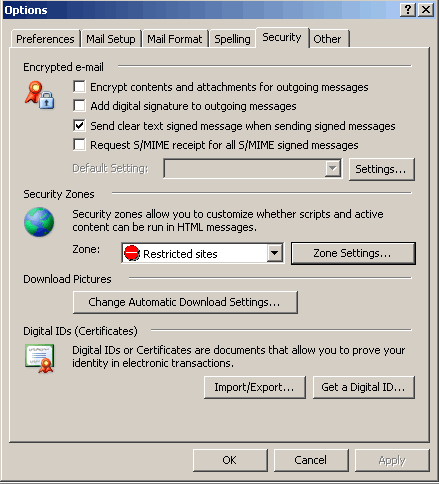
Task: Open the Mail Format tab
Action: click(175, 39)
